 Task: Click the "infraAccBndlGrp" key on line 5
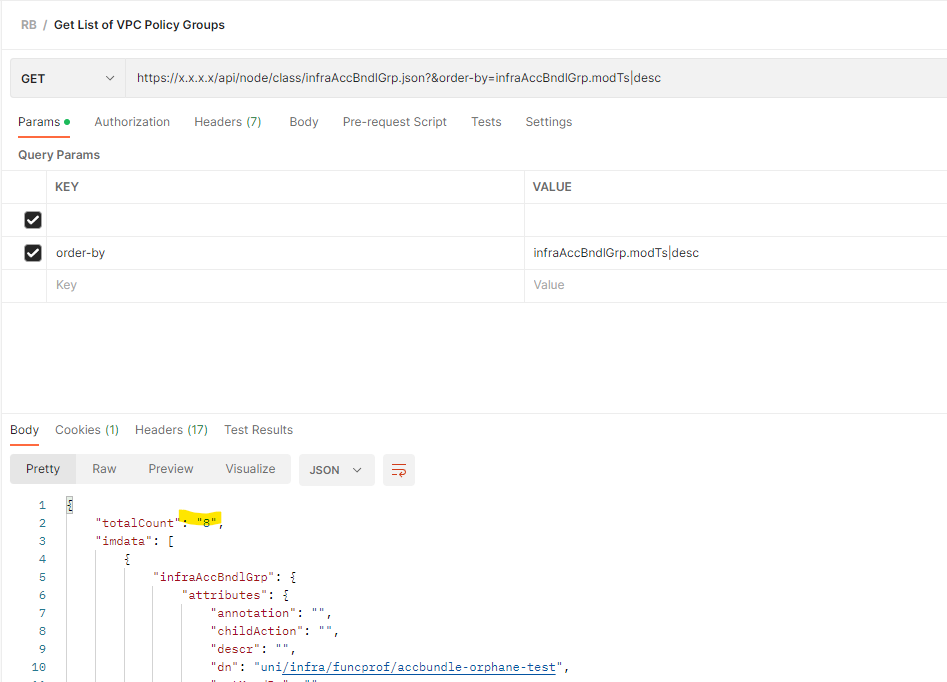[214, 577]
